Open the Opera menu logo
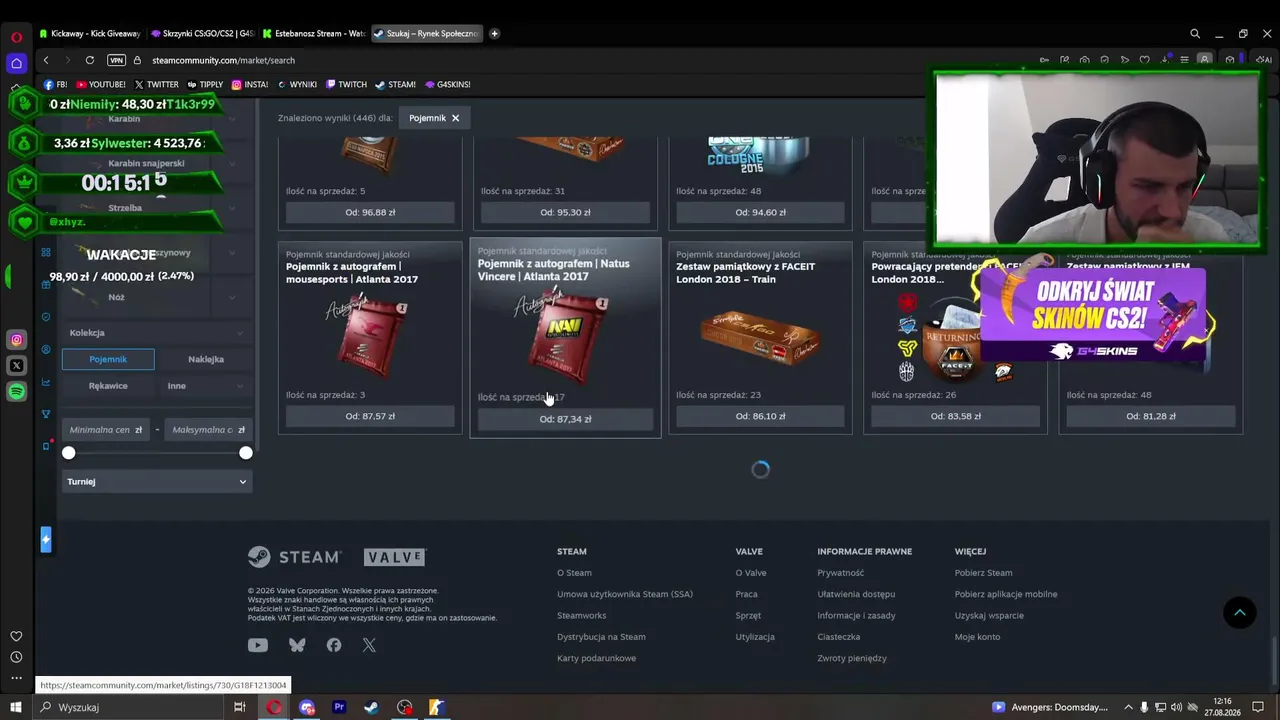The width and height of the screenshot is (1280, 720). (x=16, y=36)
